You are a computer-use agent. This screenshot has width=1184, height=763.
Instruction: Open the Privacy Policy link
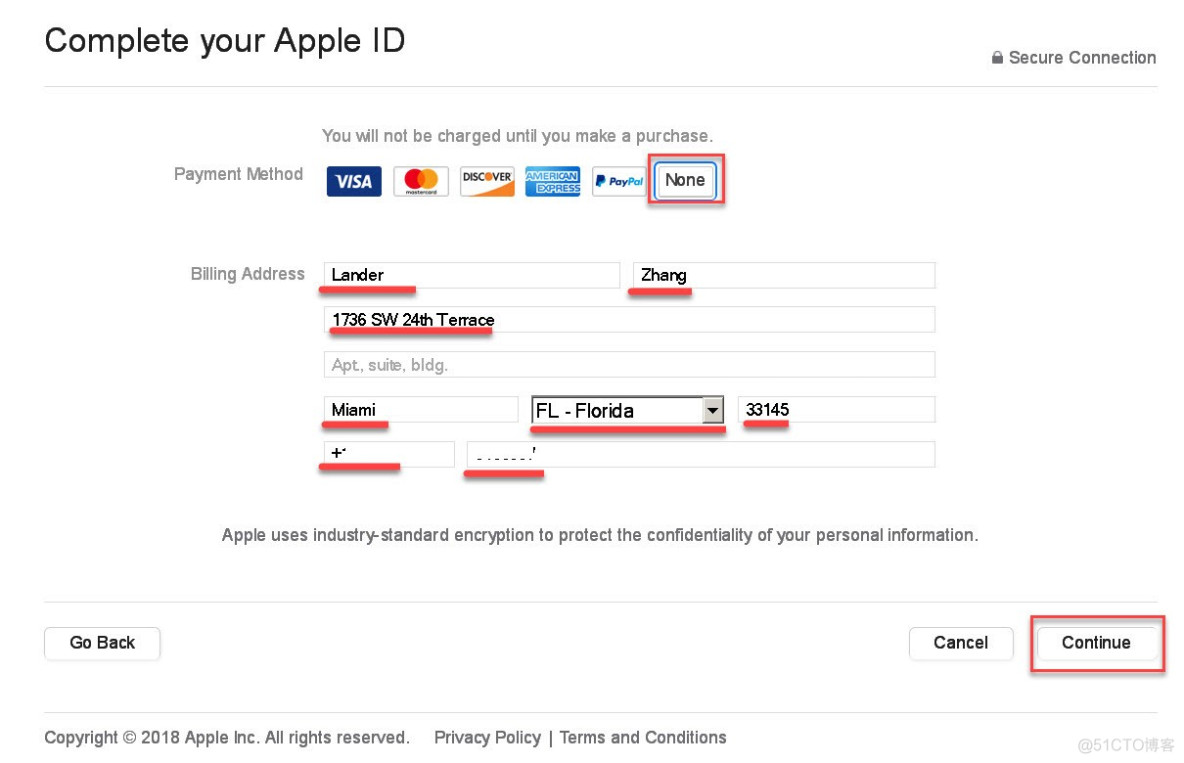tap(487, 737)
